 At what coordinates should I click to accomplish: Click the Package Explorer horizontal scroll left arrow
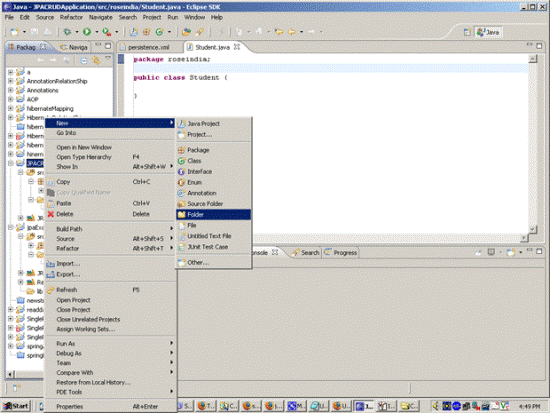[x=10, y=374]
